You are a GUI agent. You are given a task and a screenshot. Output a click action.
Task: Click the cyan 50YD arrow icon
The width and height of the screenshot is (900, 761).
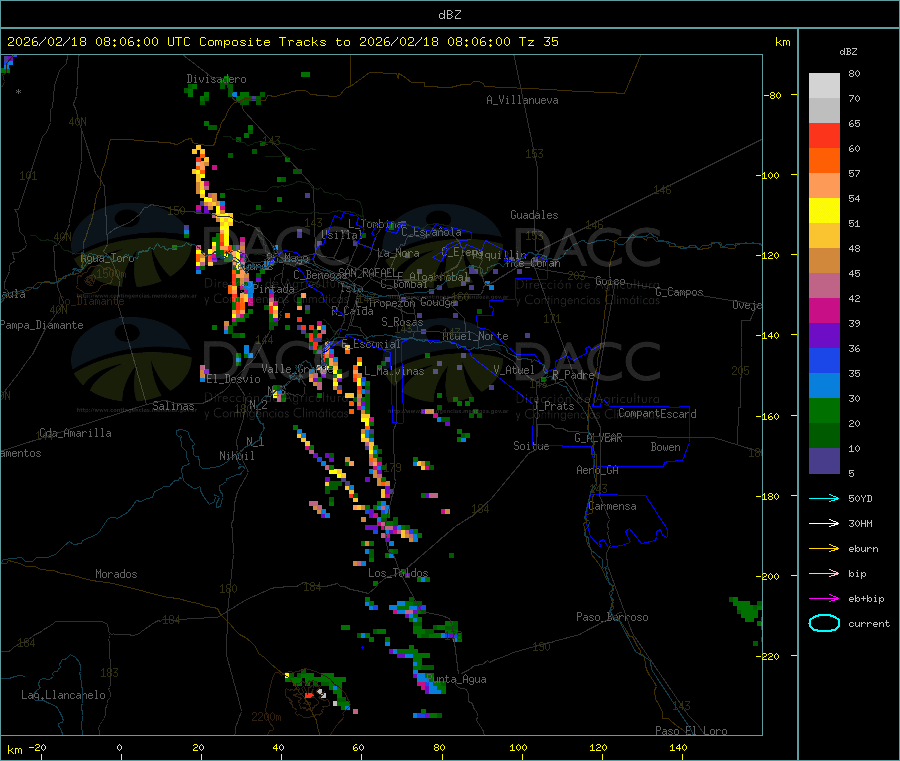[x=824, y=498]
